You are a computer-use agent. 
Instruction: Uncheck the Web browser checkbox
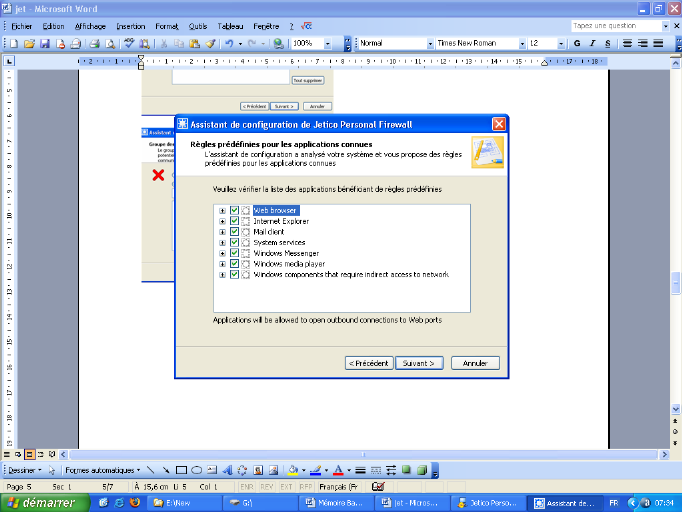tap(234, 211)
